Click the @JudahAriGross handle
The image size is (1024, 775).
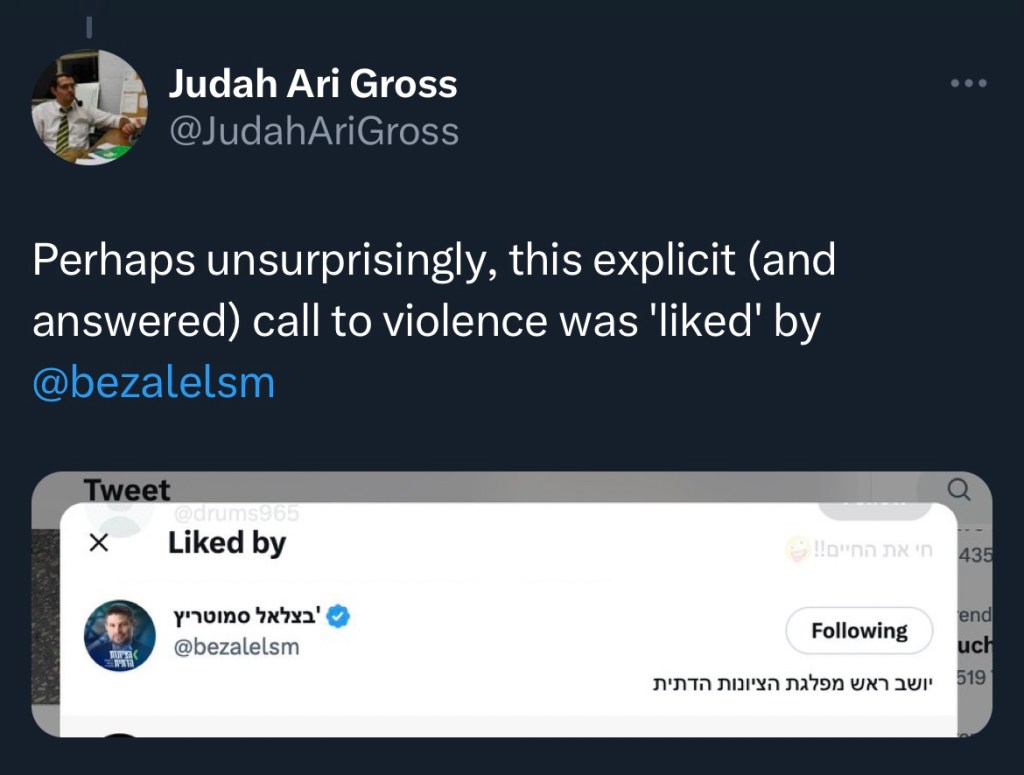coord(313,131)
